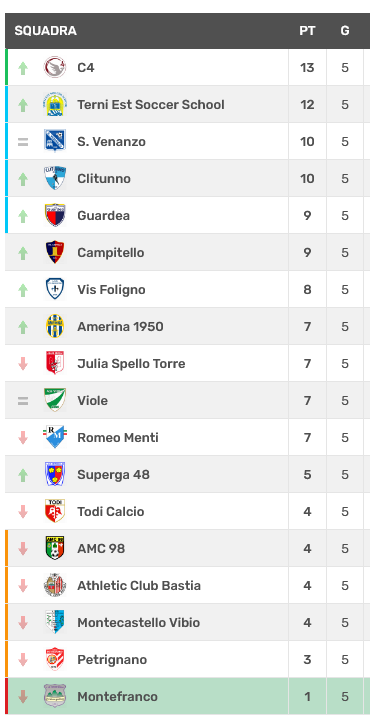Click the equals sign beside Viole
The width and height of the screenshot is (370, 723).
coord(23,401)
